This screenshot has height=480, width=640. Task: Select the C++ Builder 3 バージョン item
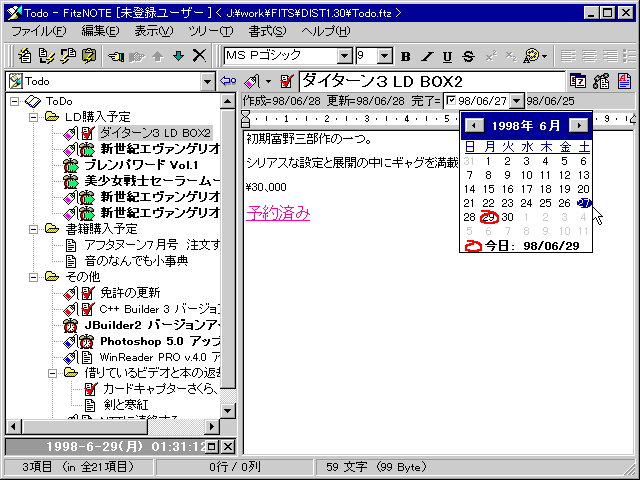[x=160, y=309]
